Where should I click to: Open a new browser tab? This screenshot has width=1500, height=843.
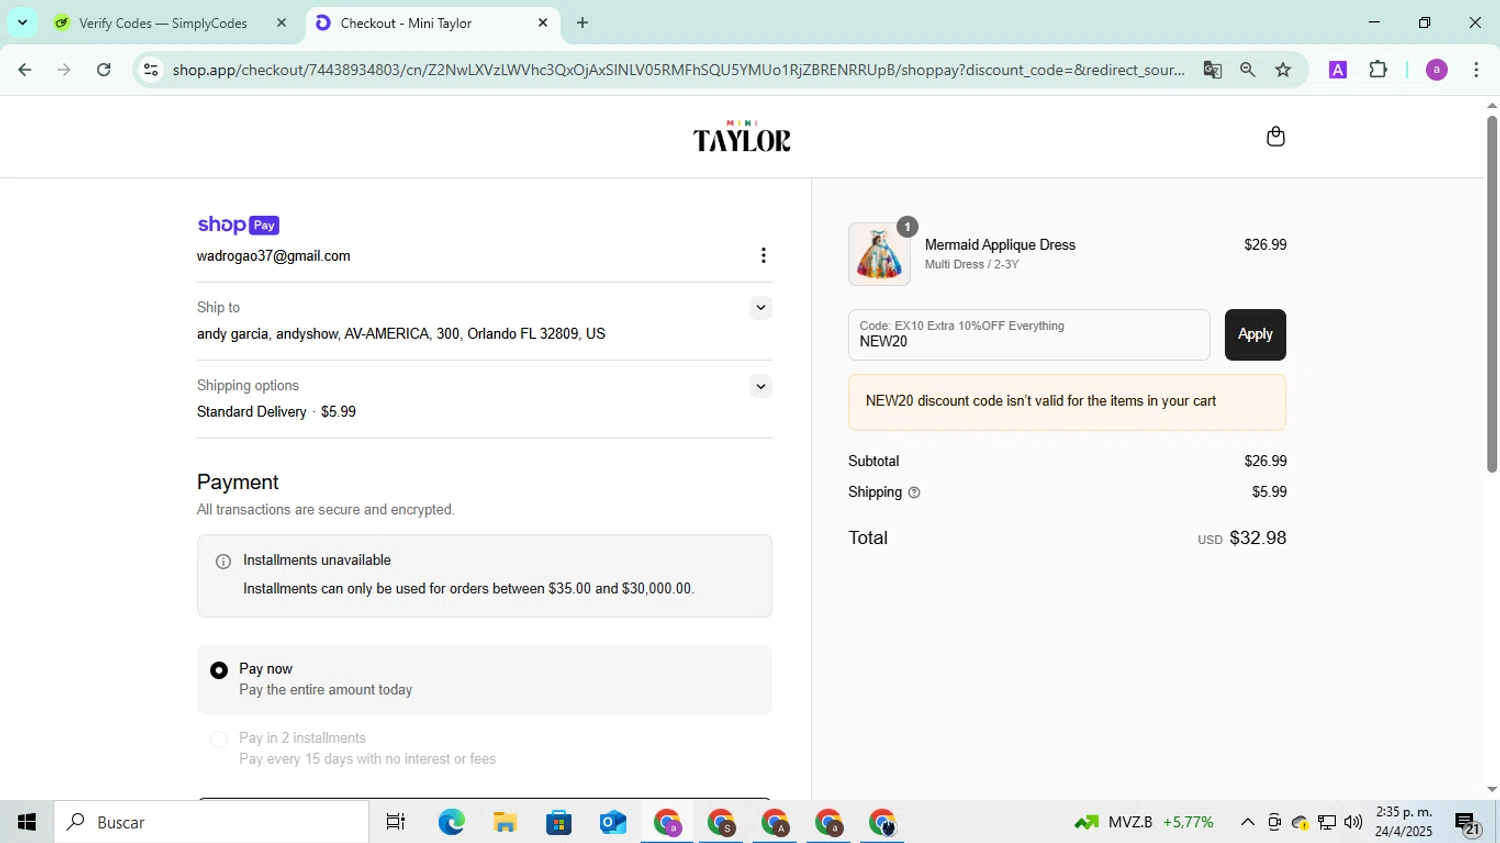pos(583,23)
